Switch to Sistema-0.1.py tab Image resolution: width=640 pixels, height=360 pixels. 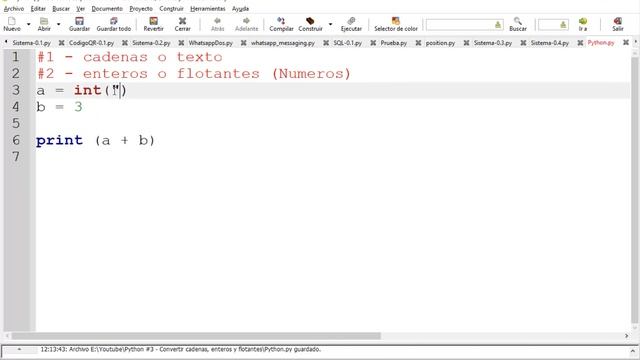[x=31, y=43]
